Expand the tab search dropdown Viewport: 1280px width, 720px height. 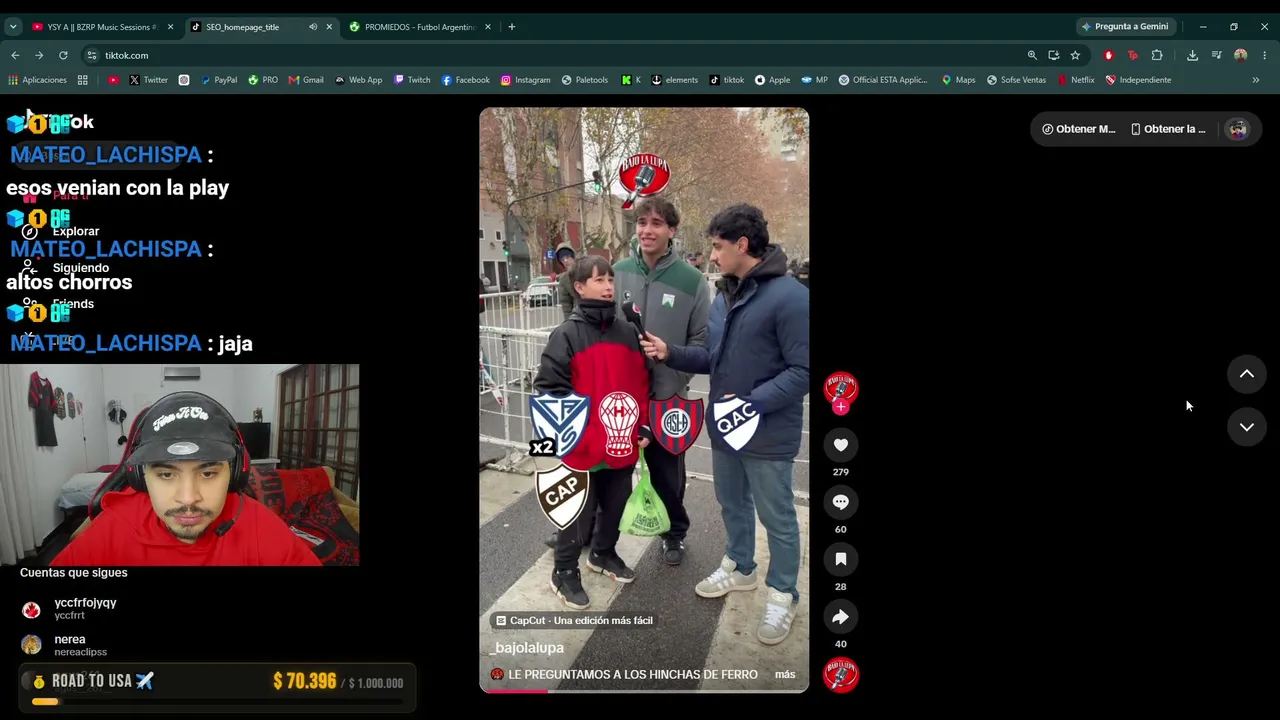coord(13,27)
